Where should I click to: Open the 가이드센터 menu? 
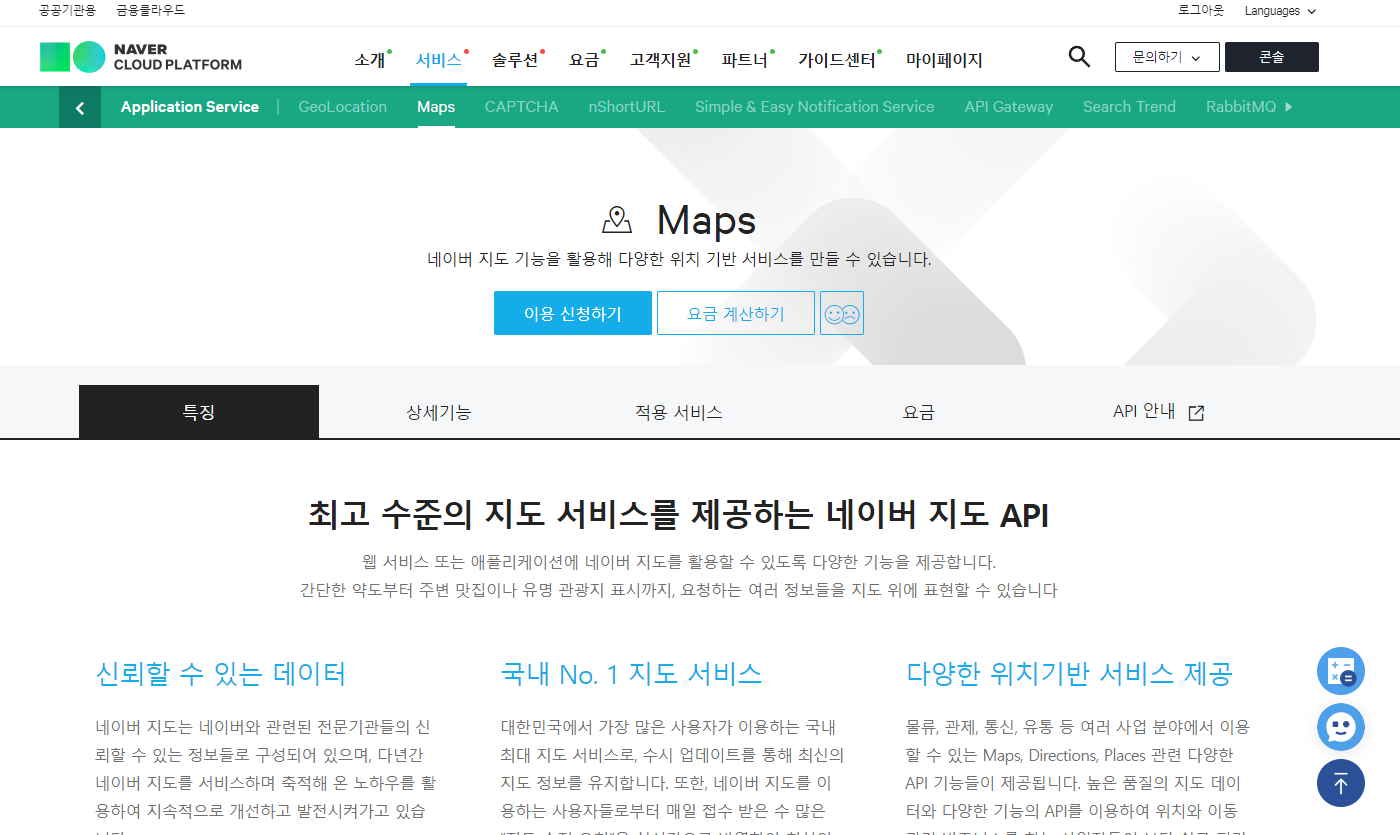coord(837,60)
